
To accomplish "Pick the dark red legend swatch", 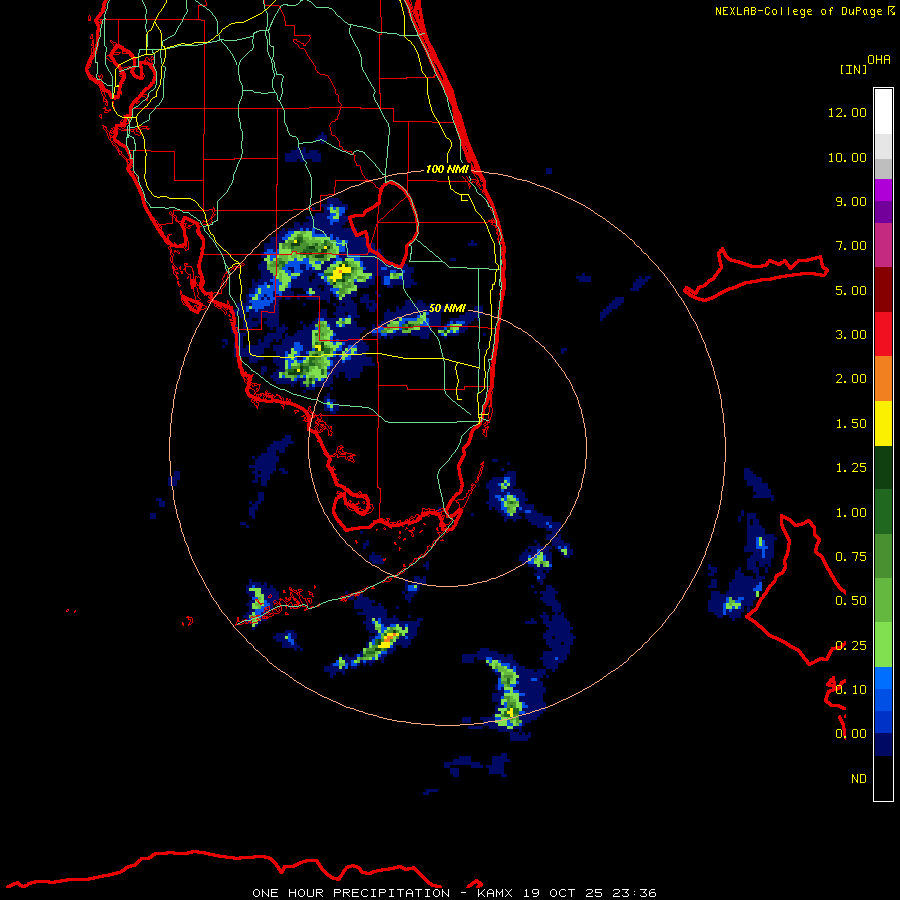I will tap(883, 290).
